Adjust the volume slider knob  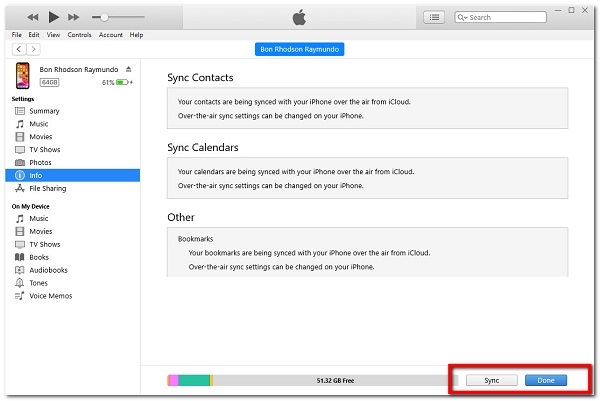pyautogui.click(x=104, y=17)
